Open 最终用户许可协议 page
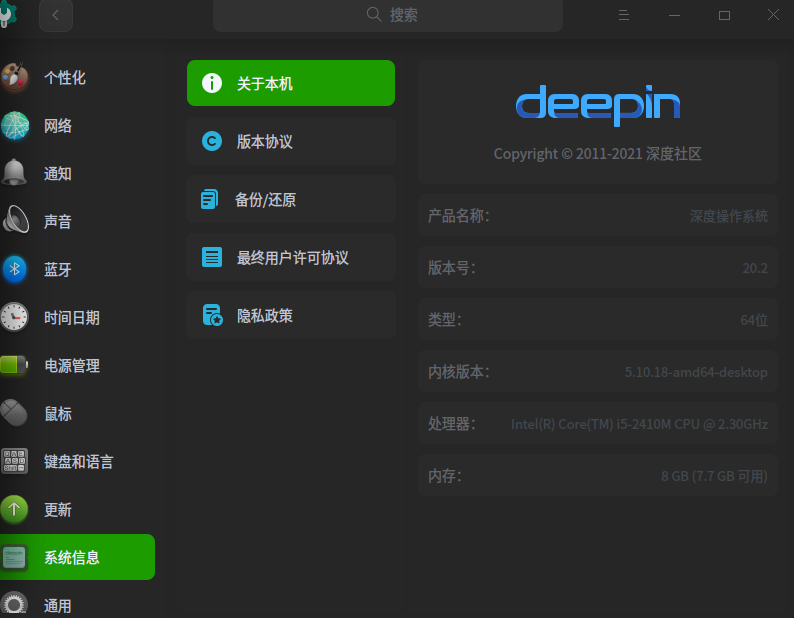This screenshot has width=794, height=618. coord(291,257)
